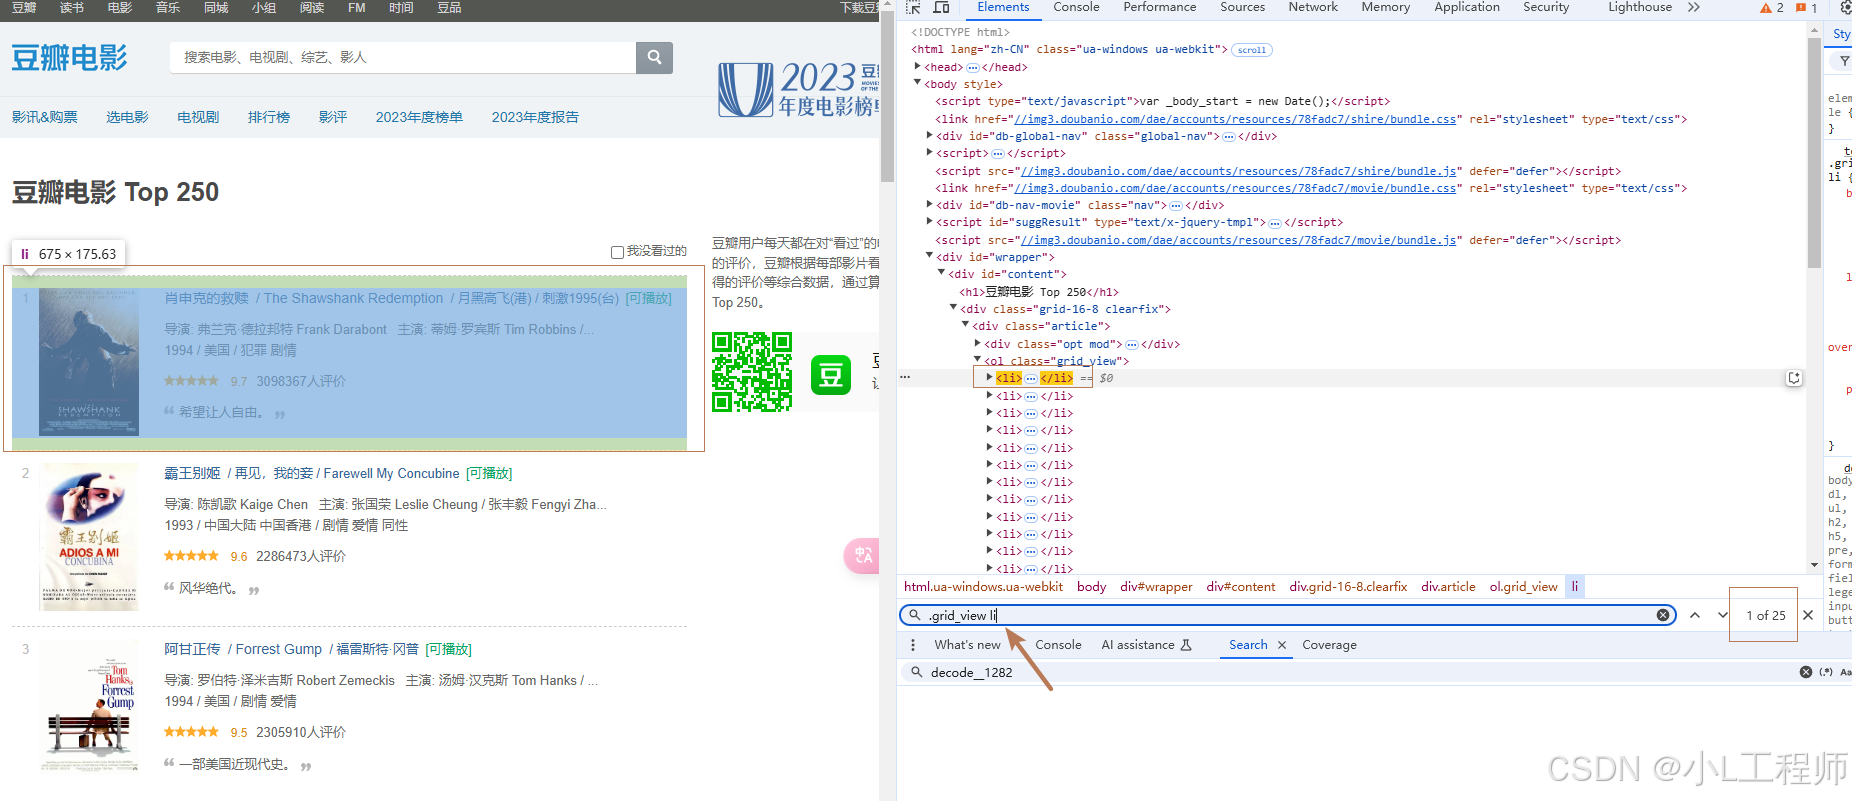Collapse div class article node
The width and height of the screenshot is (1852, 801).
(x=966, y=326)
